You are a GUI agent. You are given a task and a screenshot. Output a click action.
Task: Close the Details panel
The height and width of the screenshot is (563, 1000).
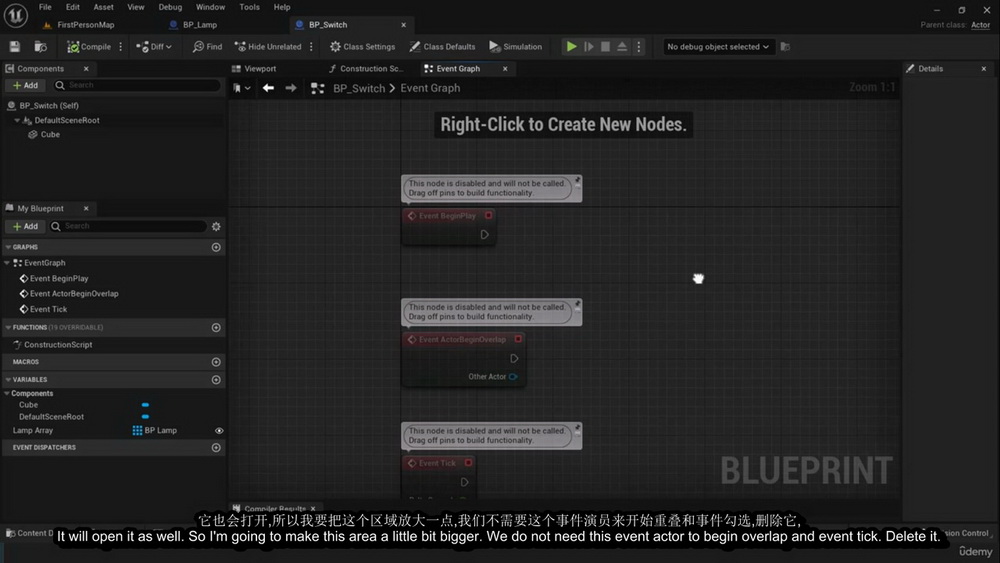[983, 69]
